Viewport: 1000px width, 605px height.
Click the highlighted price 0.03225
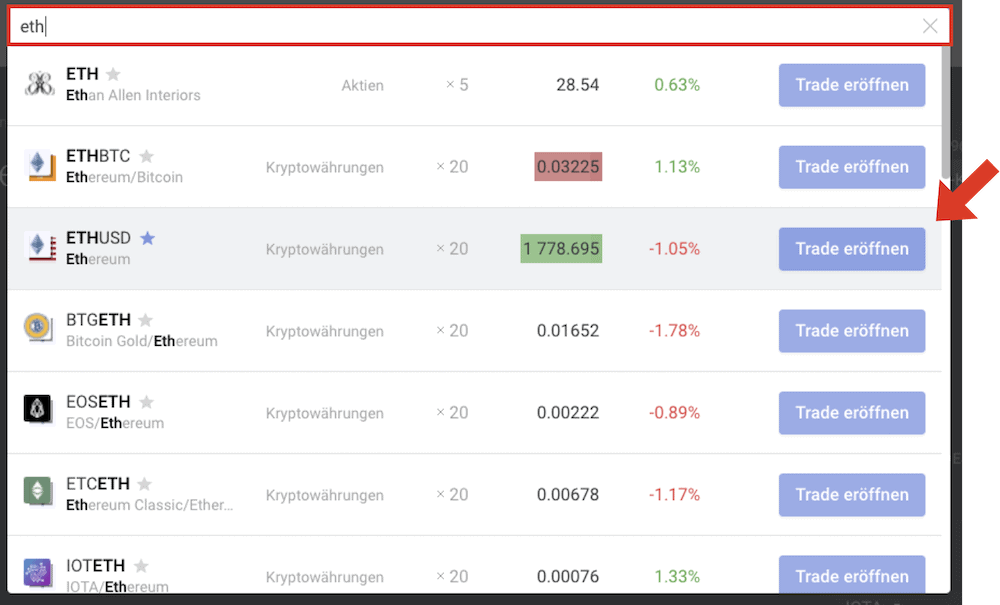tap(568, 167)
